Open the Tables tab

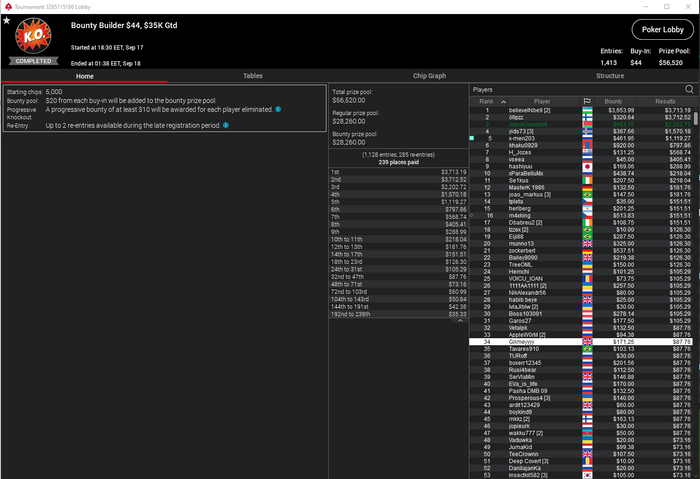pyautogui.click(x=253, y=76)
